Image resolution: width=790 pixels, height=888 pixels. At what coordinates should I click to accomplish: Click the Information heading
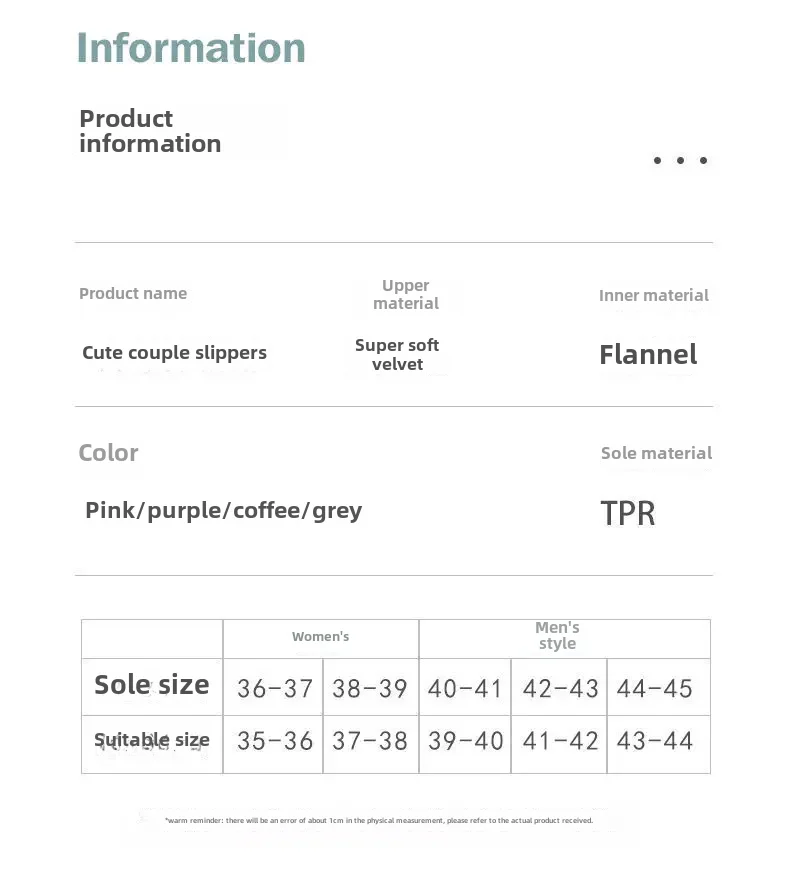pos(191,48)
